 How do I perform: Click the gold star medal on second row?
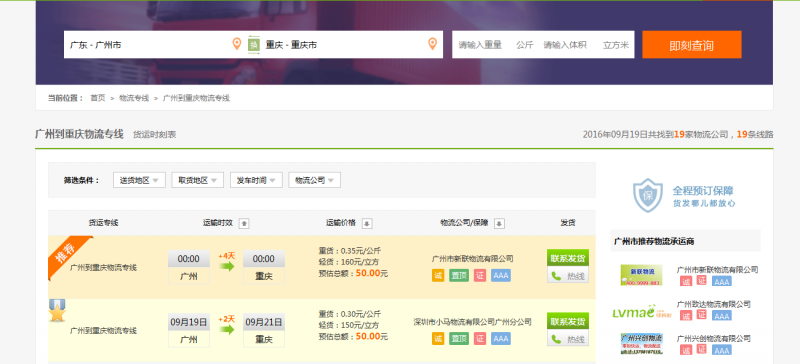[57, 310]
